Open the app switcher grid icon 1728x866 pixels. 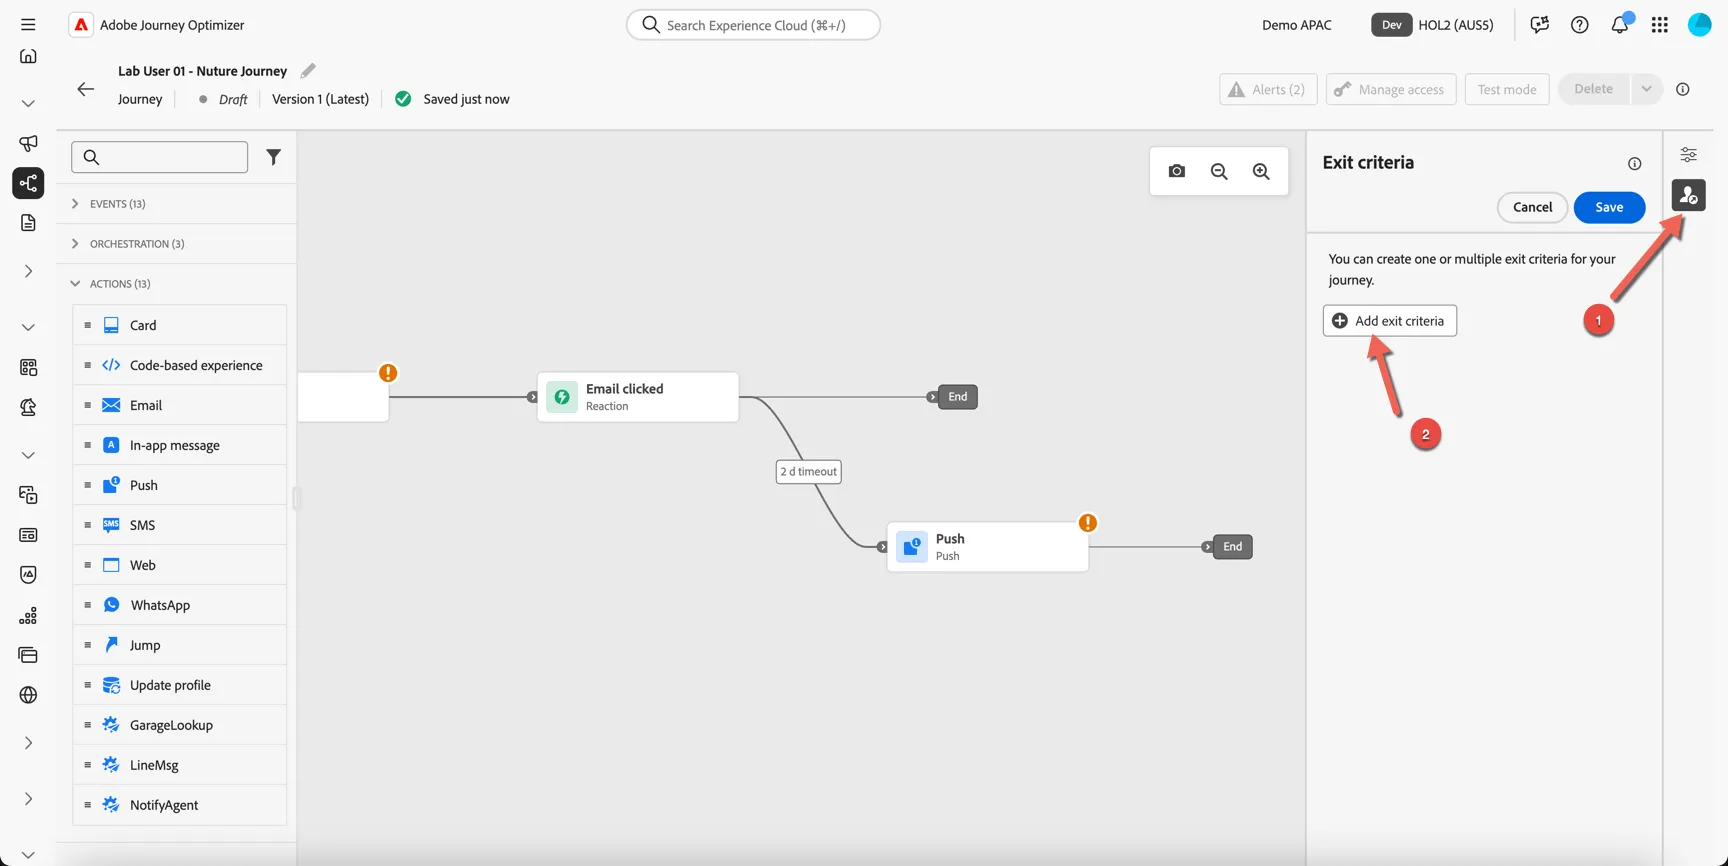tap(1660, 25)
